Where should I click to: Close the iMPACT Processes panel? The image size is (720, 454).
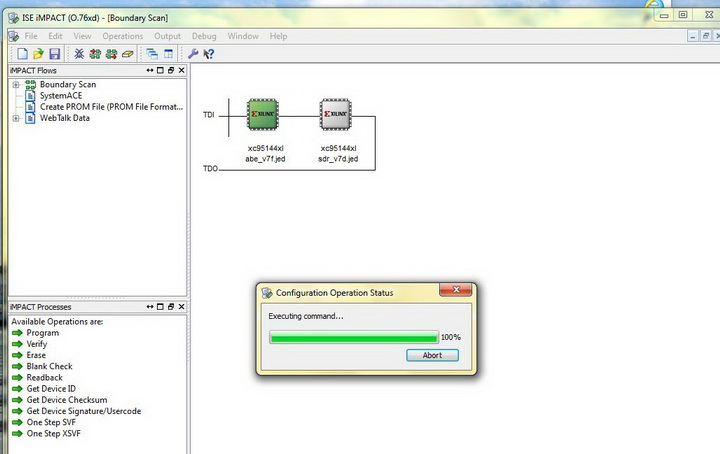coord(182,306)
